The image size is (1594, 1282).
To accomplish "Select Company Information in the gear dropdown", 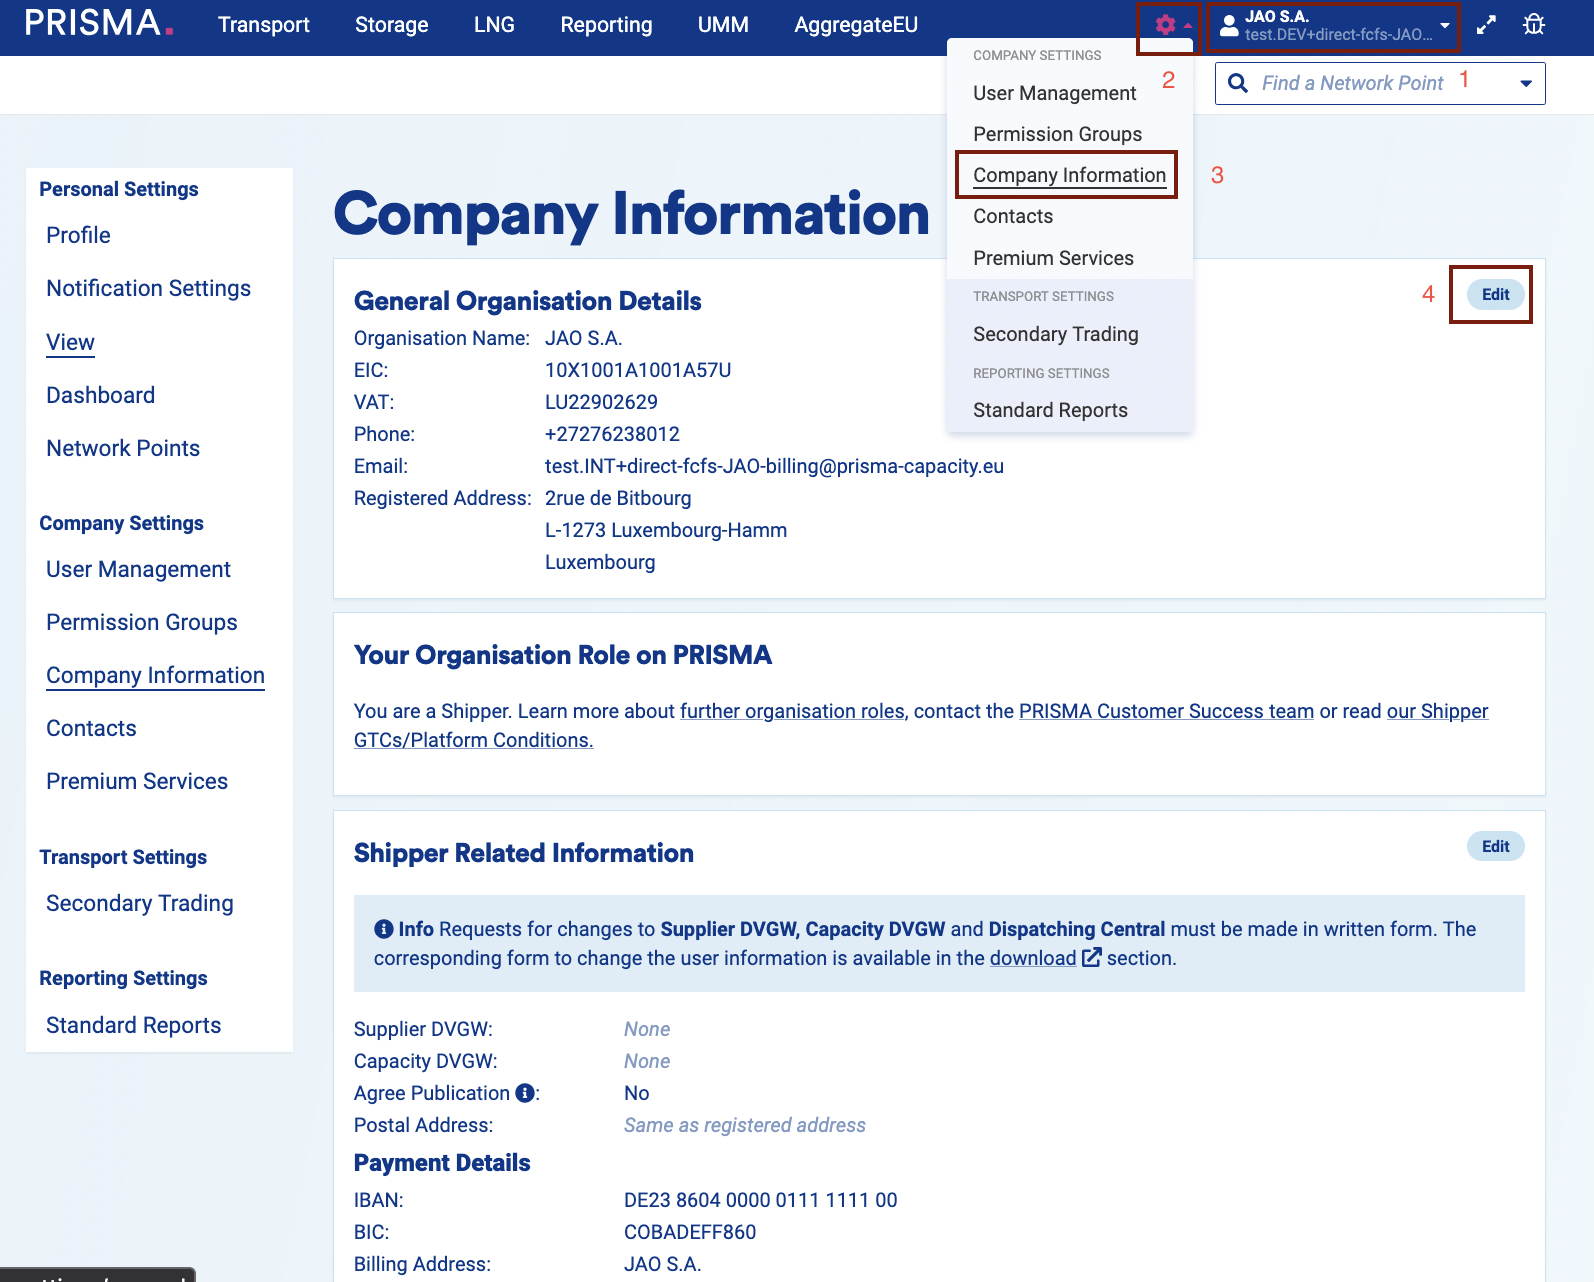I will (1069, 175).
